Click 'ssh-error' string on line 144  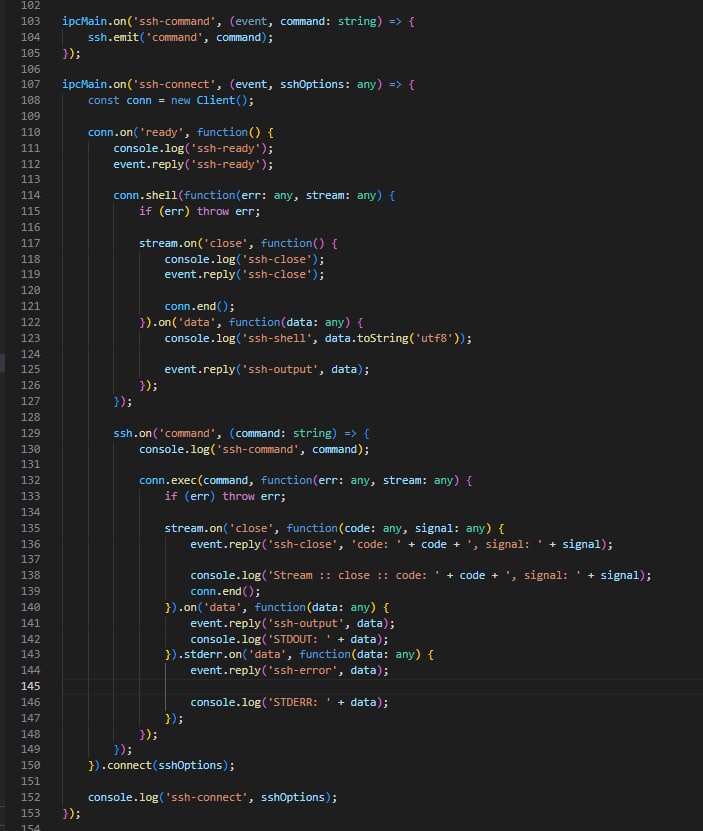pos(302,670)
